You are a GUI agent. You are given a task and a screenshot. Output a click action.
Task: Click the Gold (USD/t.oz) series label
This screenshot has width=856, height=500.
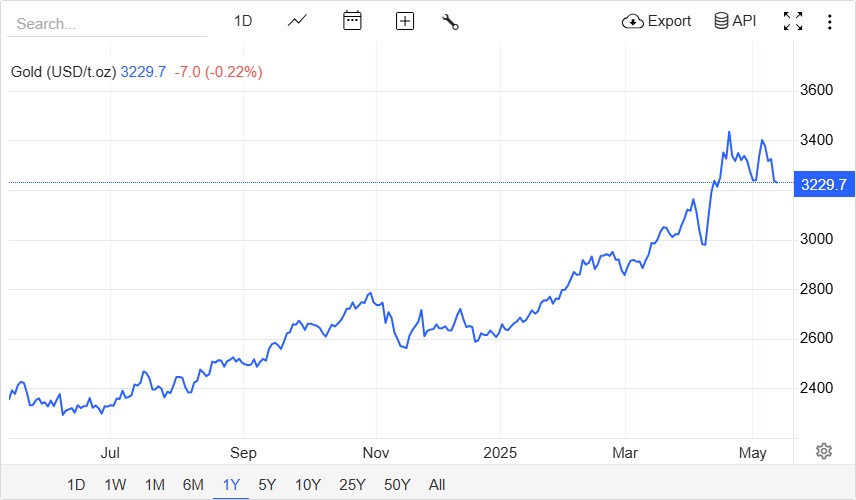tap(64, 72)
